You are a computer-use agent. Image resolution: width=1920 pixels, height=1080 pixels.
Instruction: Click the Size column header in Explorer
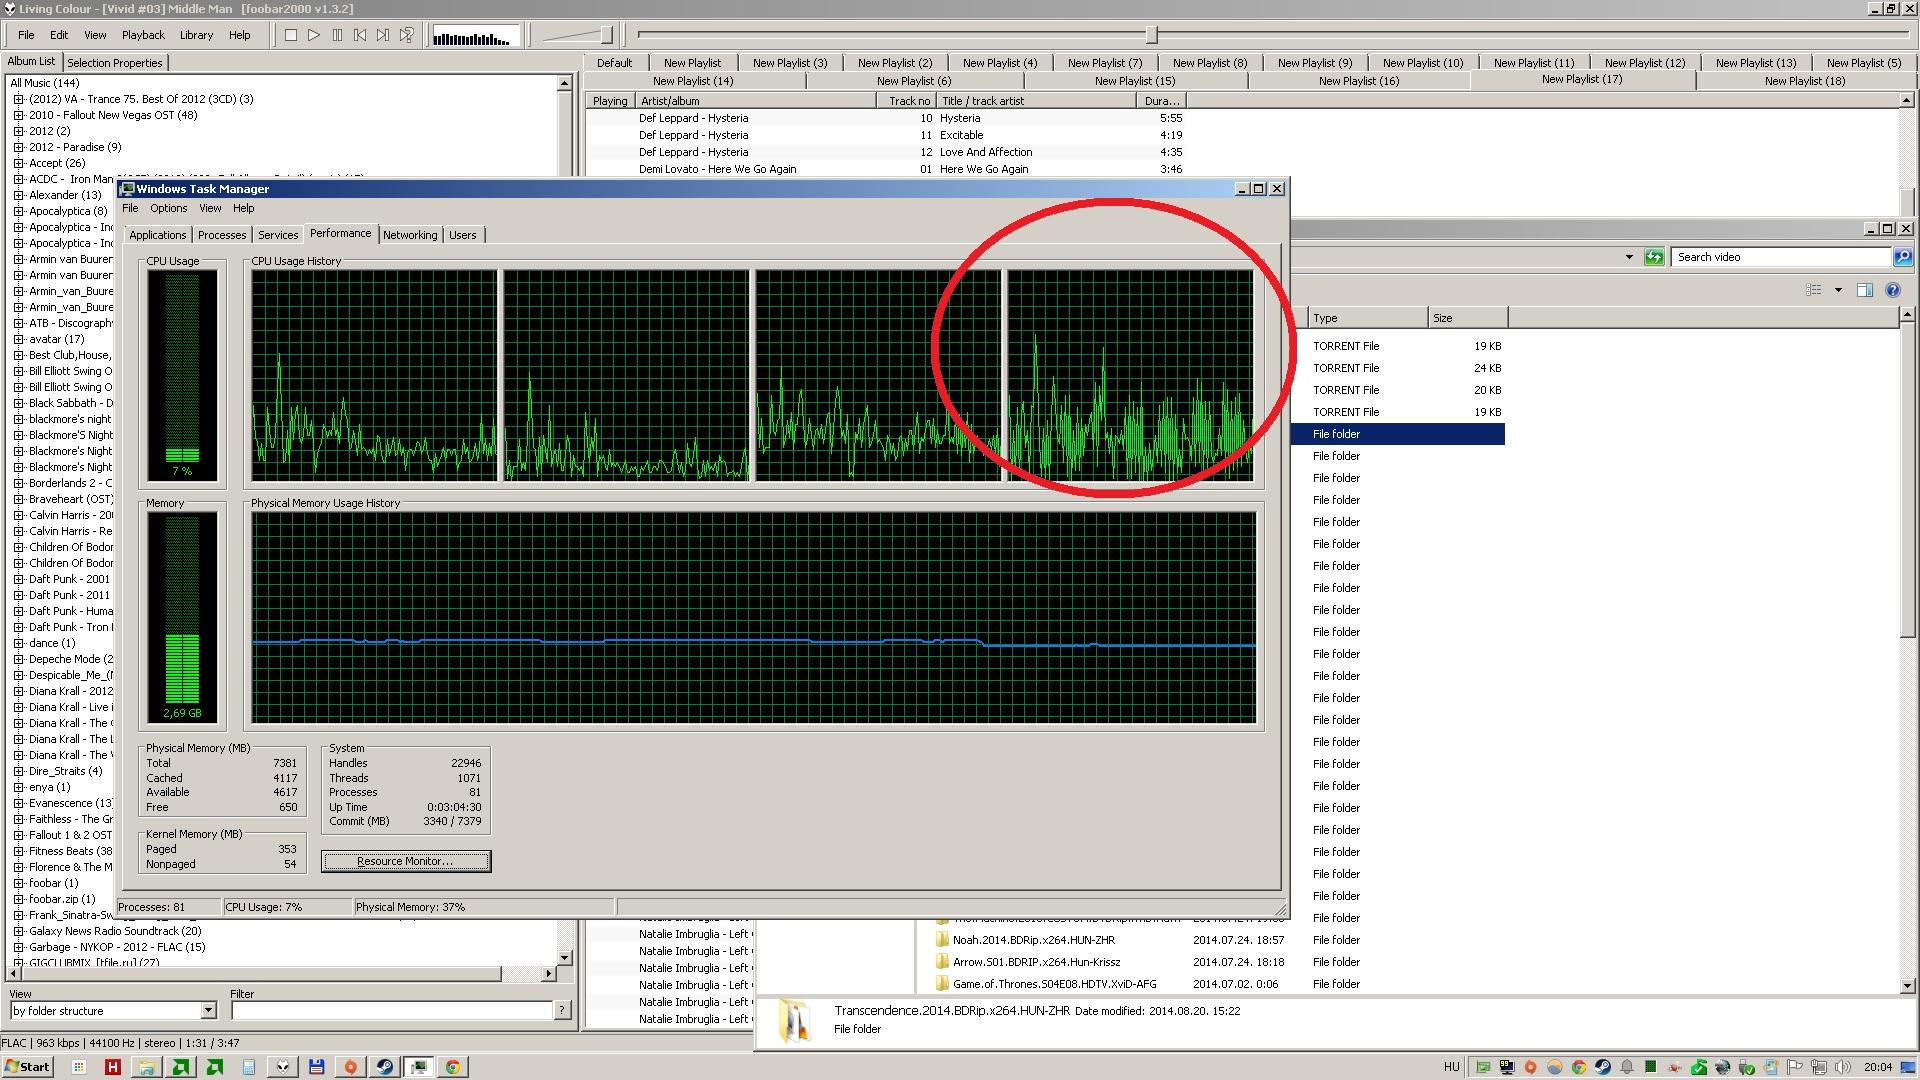[1468, 318]
